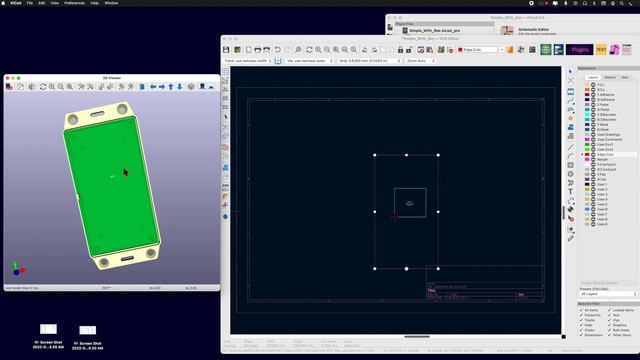Click Edge.Cuts layer color swatch
Viewport: 640px width, 360px height.
[x=587, y=155]
